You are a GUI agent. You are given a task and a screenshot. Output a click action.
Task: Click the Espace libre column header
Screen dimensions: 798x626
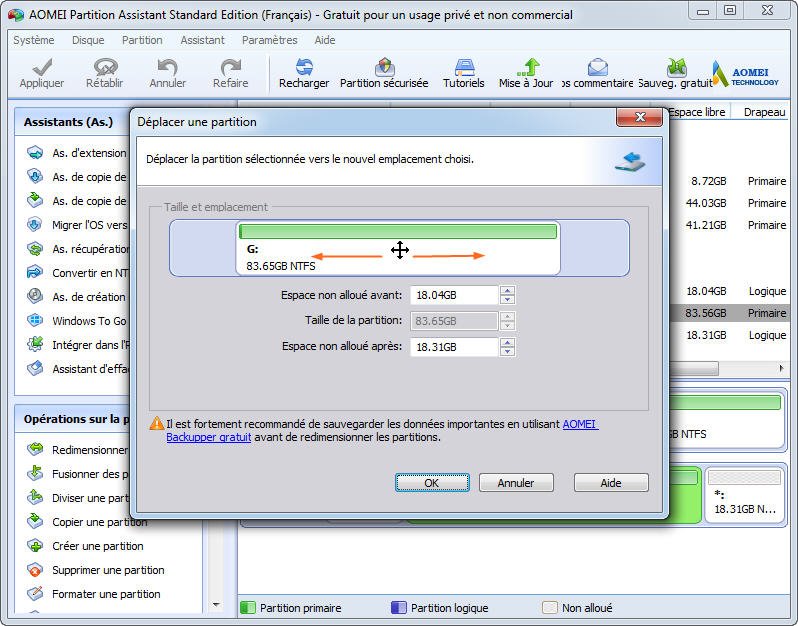697,112
